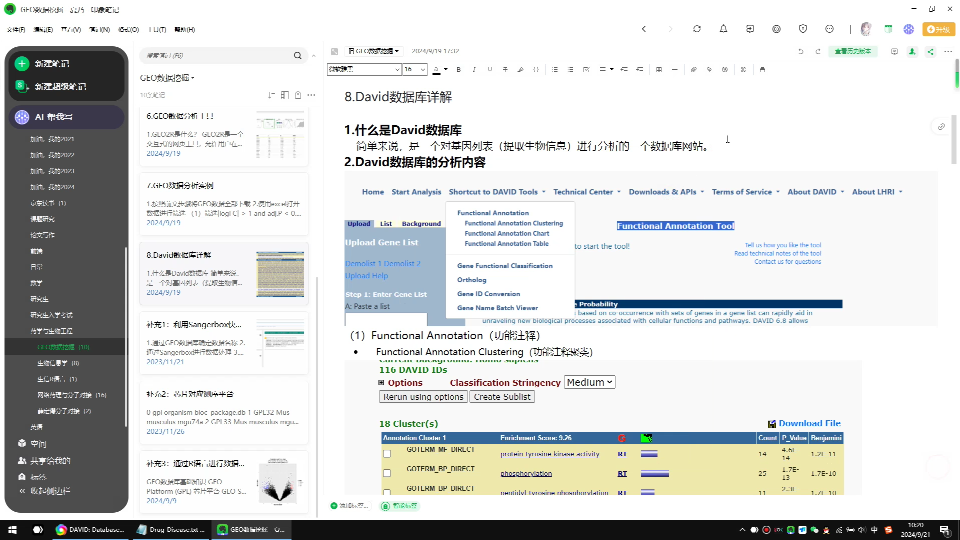Tick the checkbox in the phosphorylation row
Viewport: 960px width, 540px height.
[387, 473]
